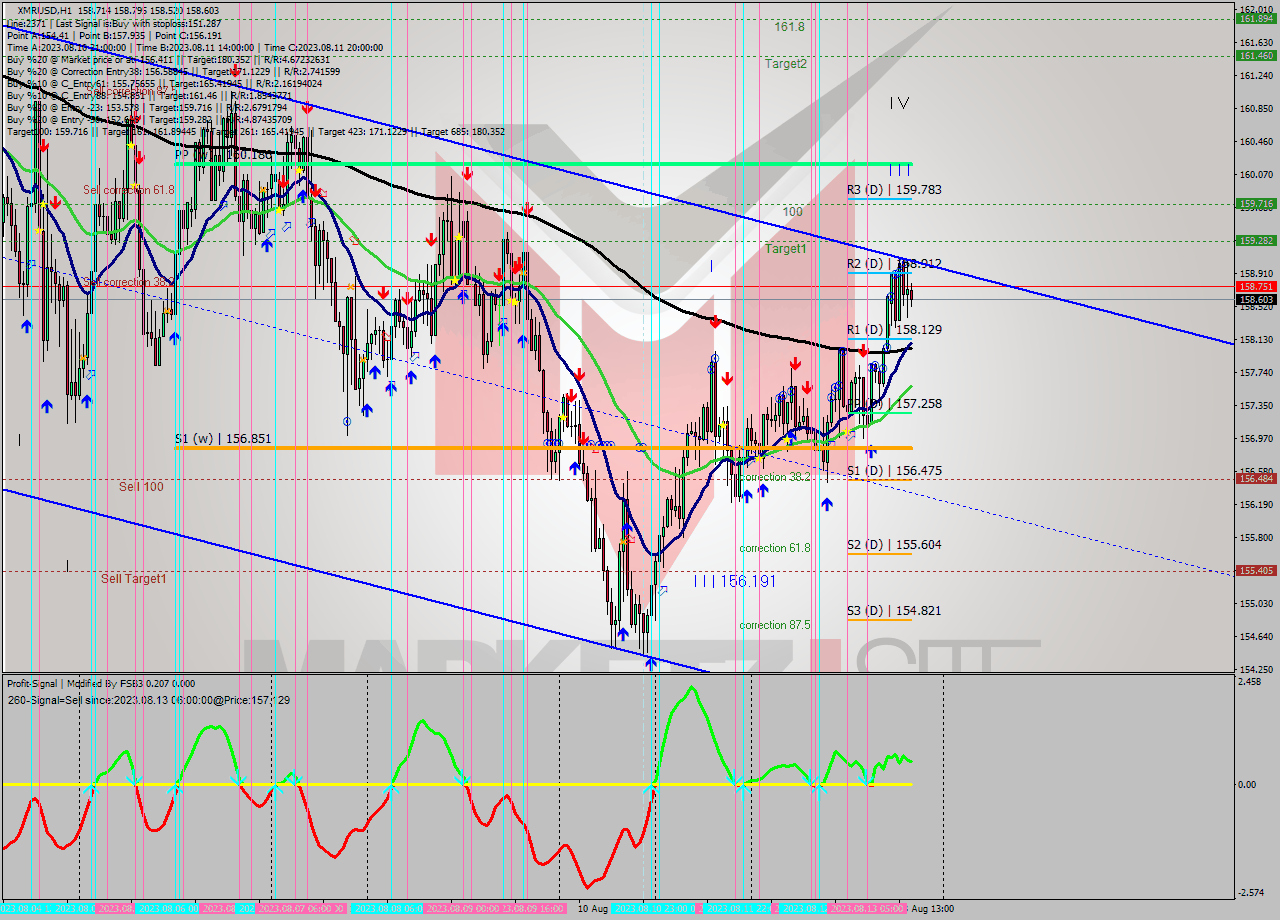Select the R3 (D) 159.783 pivot label
Viewport: 1280px width, 920px height.
click(x=880, y=189)
